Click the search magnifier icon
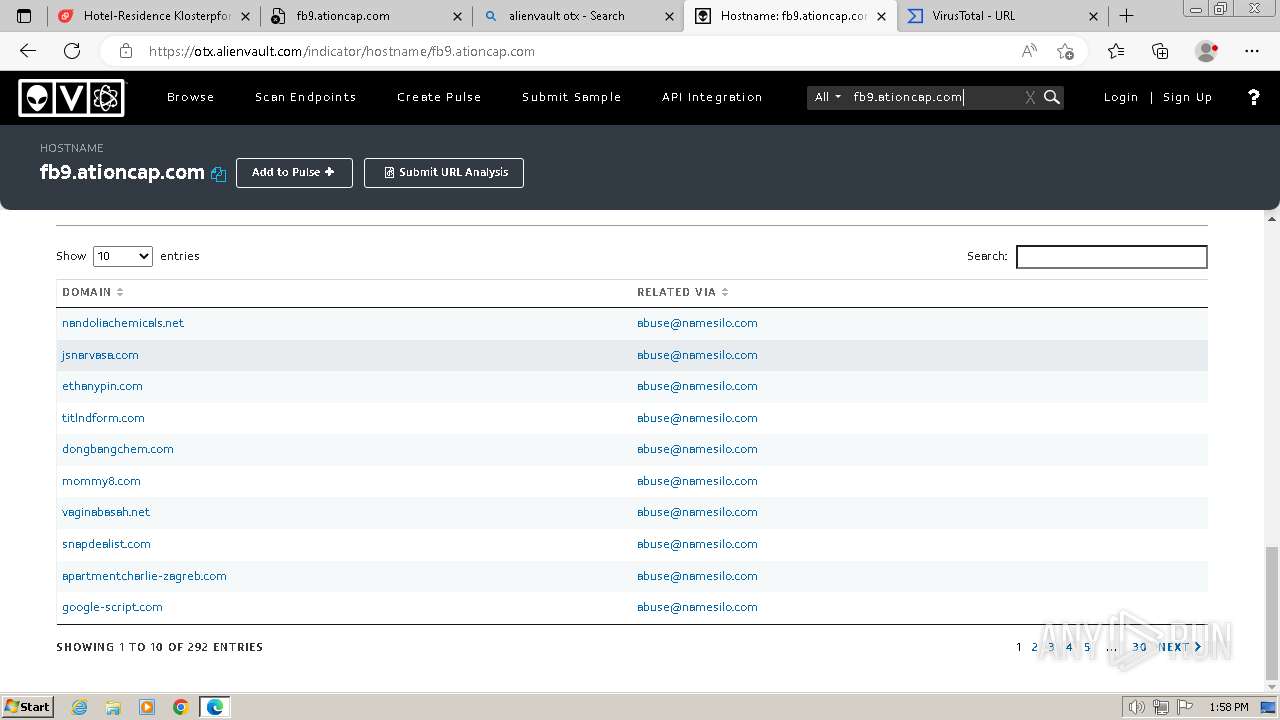This screenshot has width=1280, height=720. (x=1052, y=97)
